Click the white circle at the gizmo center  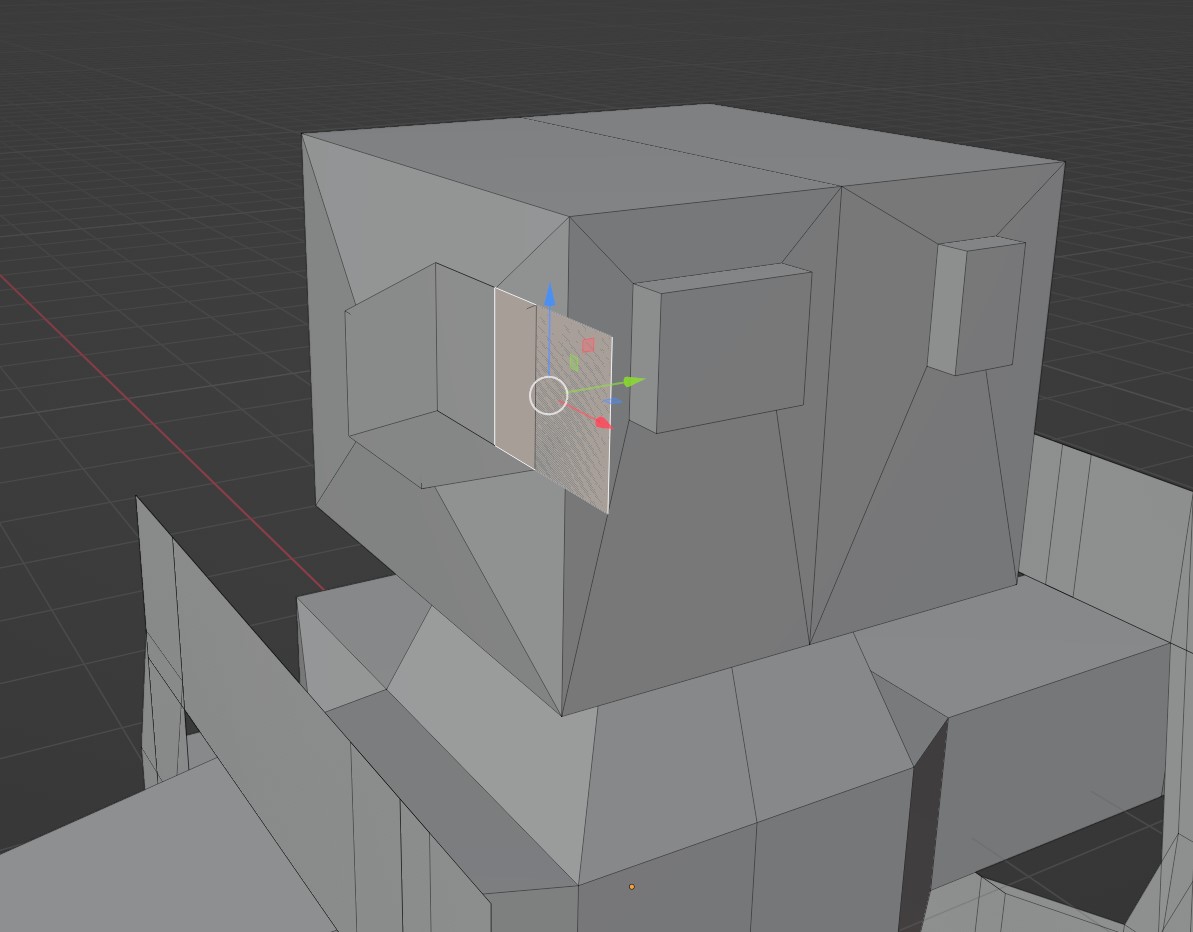coord(549,396)
